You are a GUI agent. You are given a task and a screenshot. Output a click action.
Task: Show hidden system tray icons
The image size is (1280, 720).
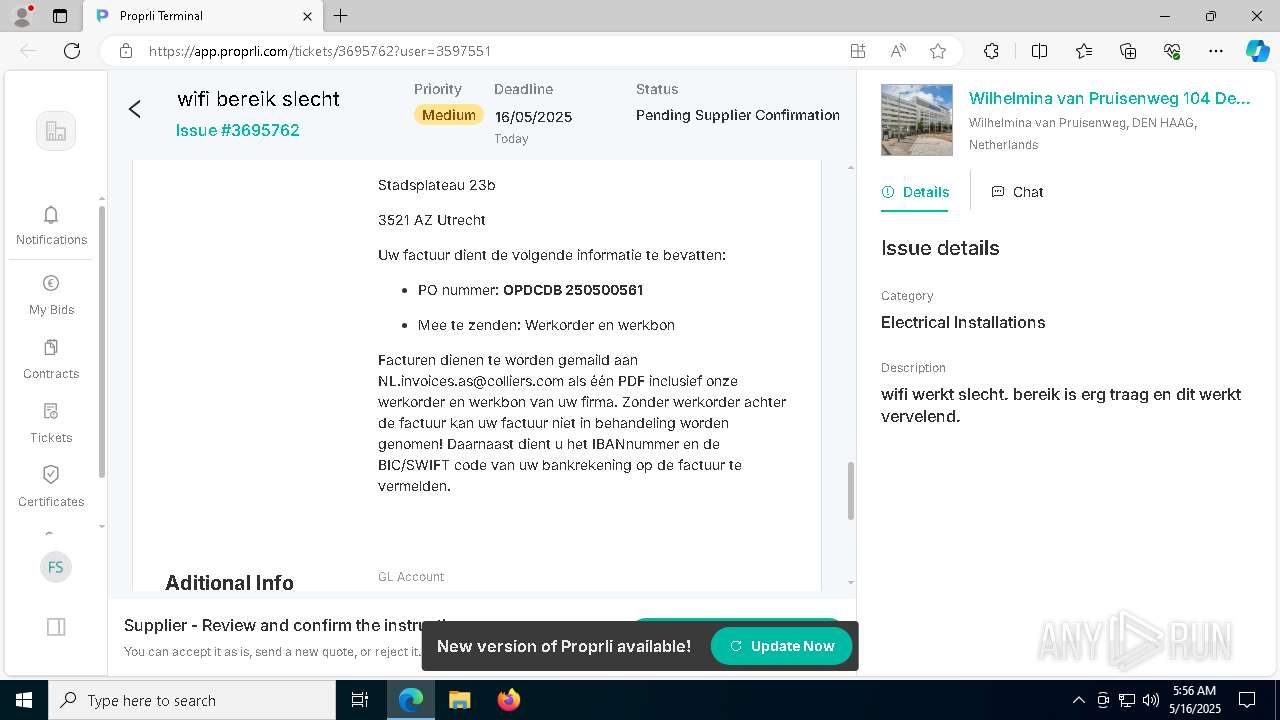(x=1078, y=700)
